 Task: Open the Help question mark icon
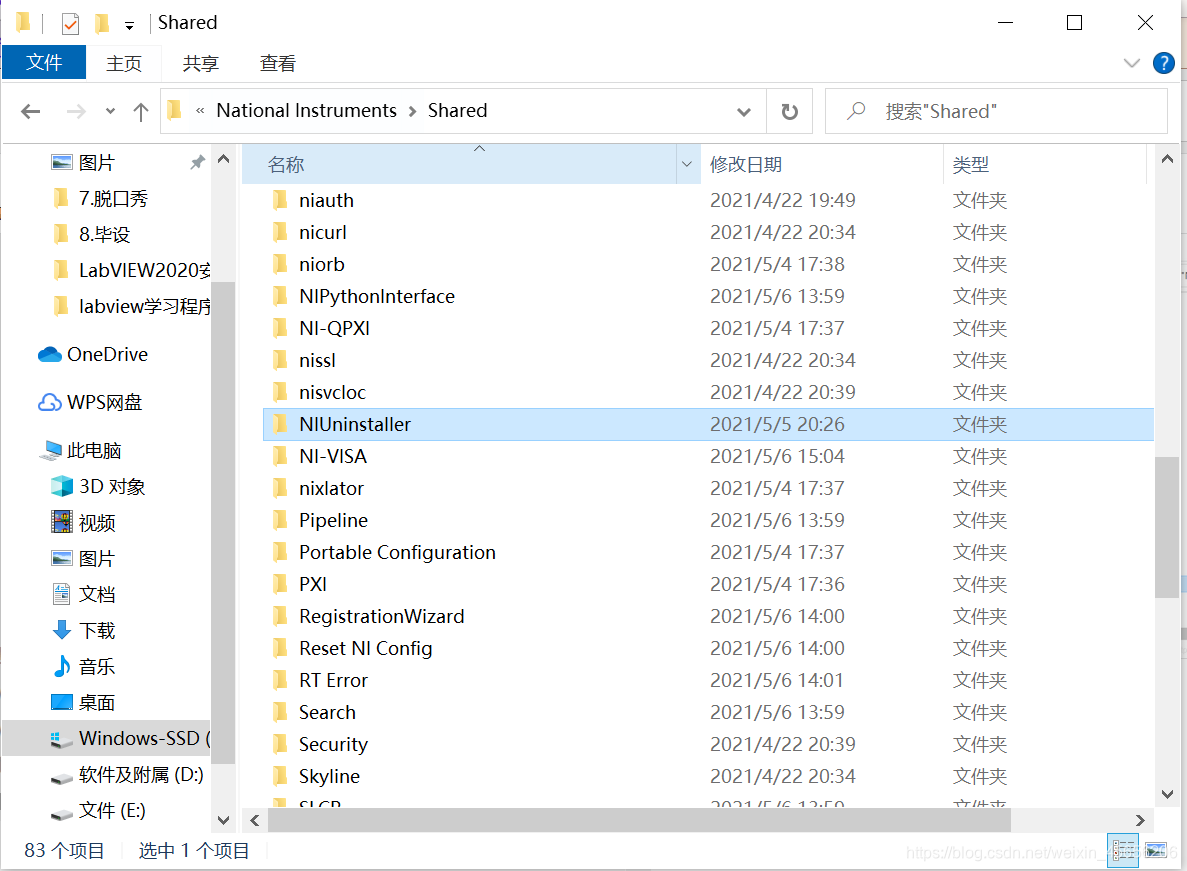(x=1164, y=63)
